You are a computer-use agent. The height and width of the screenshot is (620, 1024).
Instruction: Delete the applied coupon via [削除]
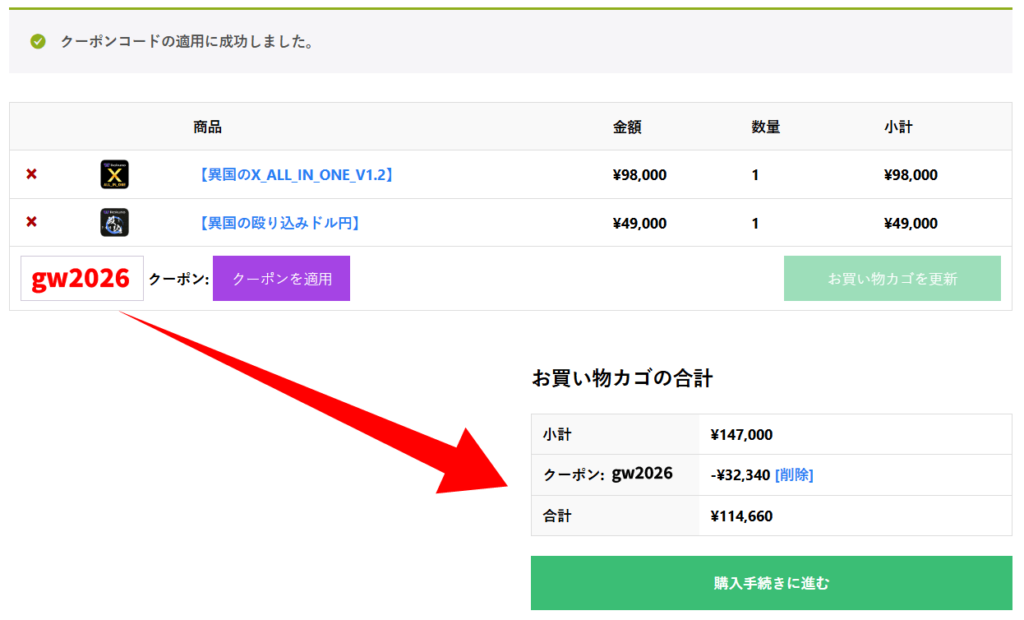(794, 474)
